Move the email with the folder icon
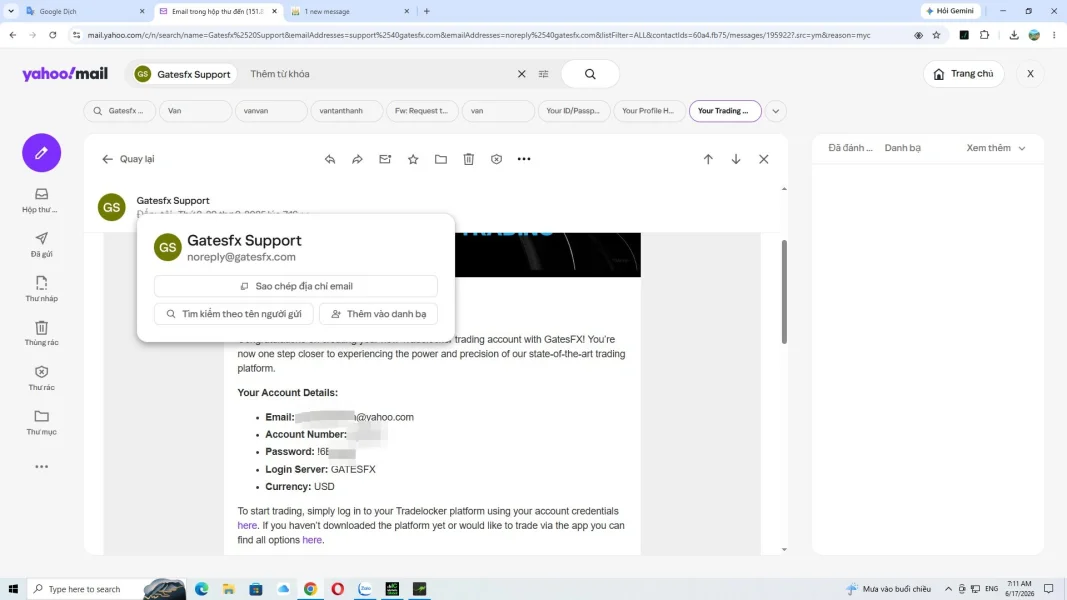 point(441,159)
